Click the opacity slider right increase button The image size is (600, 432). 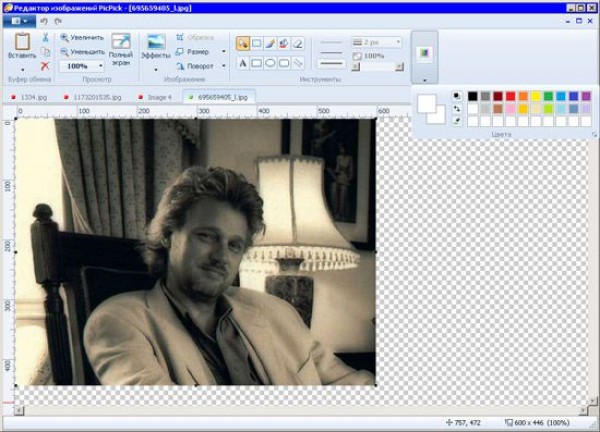pyautogui.click(x=399, y=67)
